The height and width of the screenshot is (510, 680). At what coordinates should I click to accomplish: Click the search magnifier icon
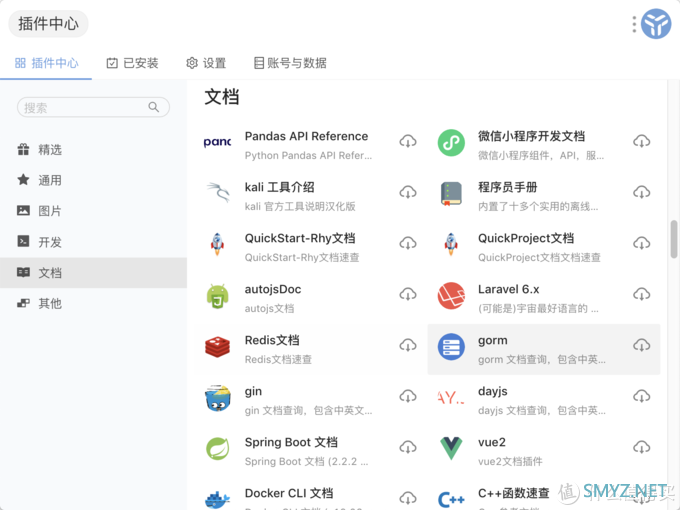click(154, 107)
